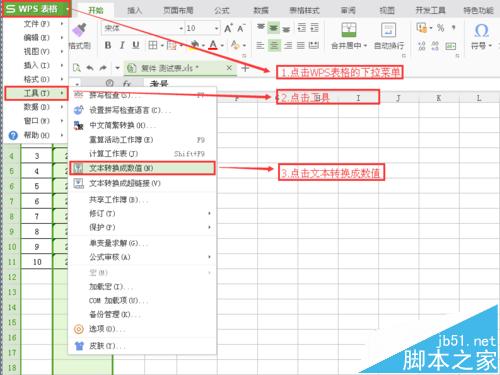Apply Bold formatting with the B icon

(x=108, y=45)
